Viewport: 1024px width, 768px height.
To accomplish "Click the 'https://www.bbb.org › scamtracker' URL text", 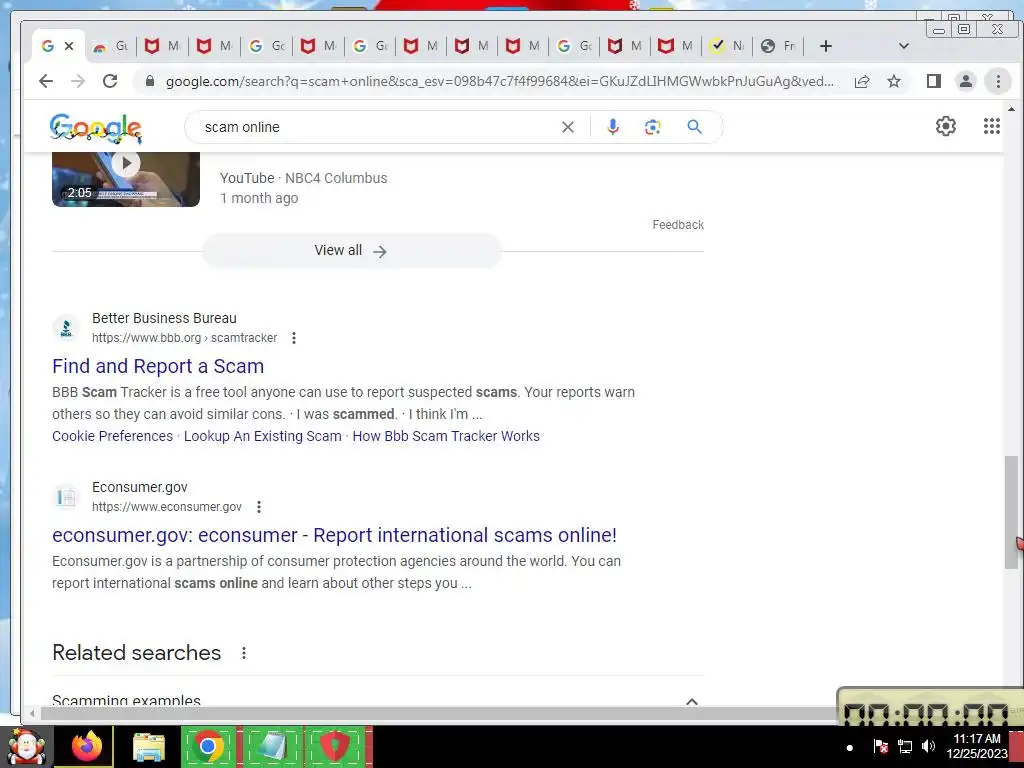I will [184, 338].
